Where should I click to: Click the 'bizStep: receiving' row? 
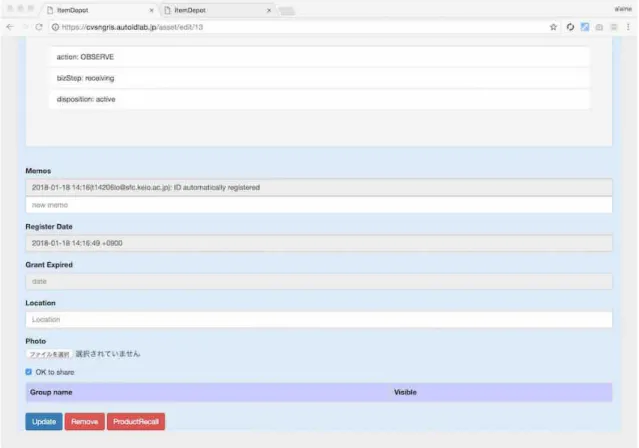click(x=320, y=78)
